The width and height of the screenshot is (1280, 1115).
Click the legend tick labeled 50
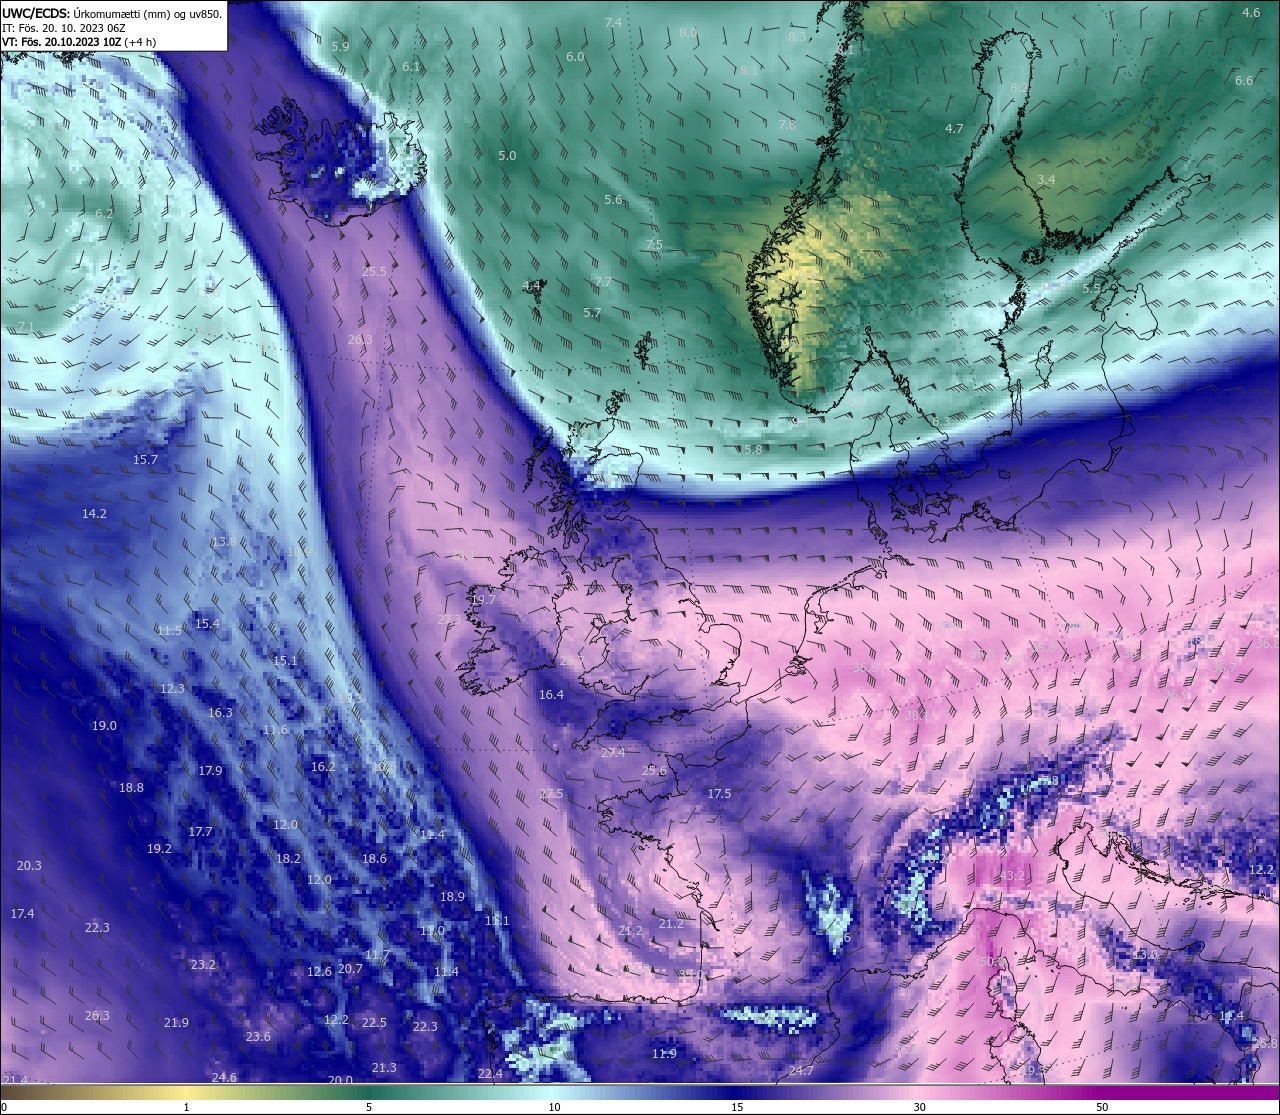pyautogui.click(x=1102, y=1107)
